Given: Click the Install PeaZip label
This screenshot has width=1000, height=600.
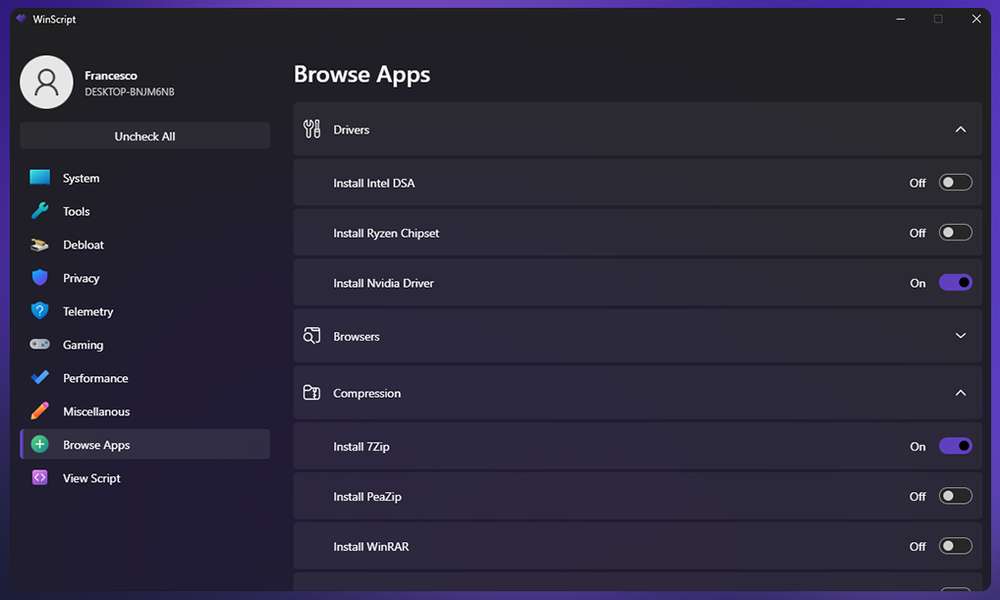Looking at the screenshot, I should tap(367, 496).
